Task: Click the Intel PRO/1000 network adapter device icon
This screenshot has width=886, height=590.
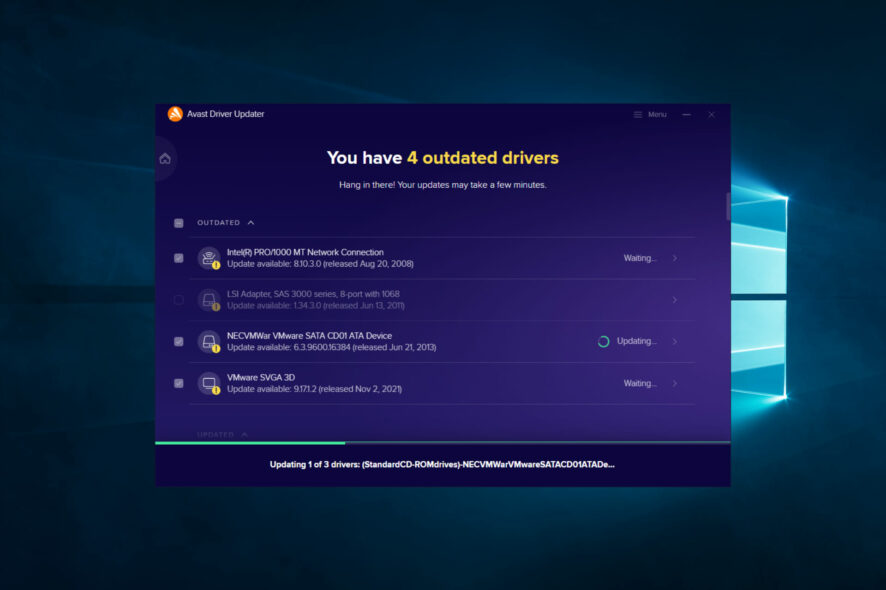Action: click(209, 258)
